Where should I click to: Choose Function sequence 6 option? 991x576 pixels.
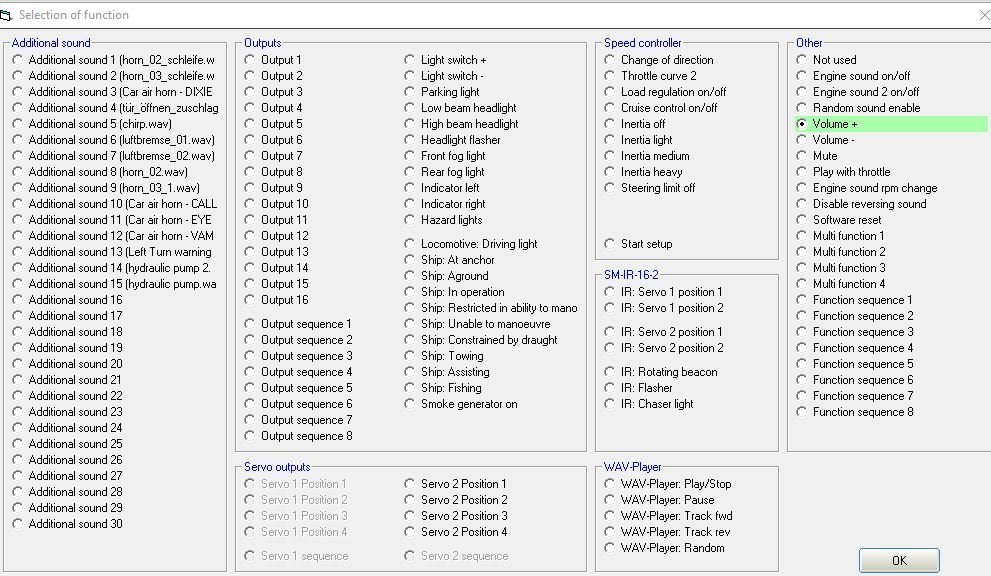coord(802,380)
